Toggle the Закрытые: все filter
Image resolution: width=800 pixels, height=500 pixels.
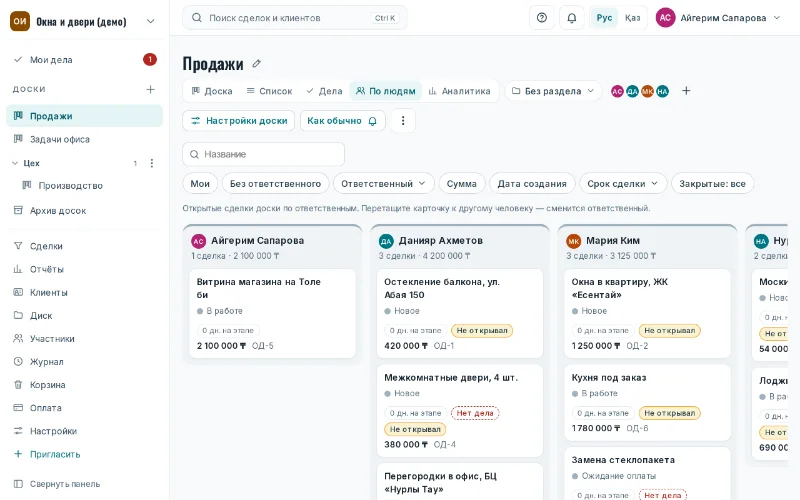[712, 184]
